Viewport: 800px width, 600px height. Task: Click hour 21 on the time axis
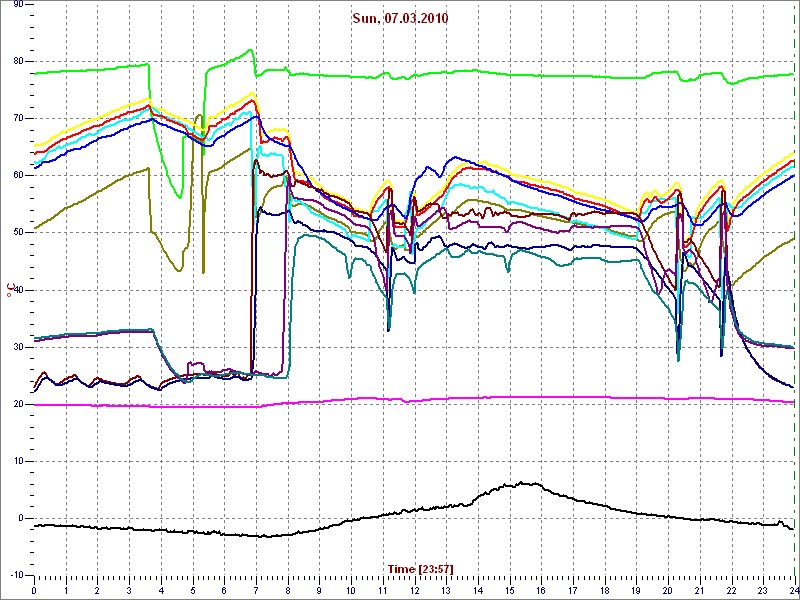pos(699,589)
